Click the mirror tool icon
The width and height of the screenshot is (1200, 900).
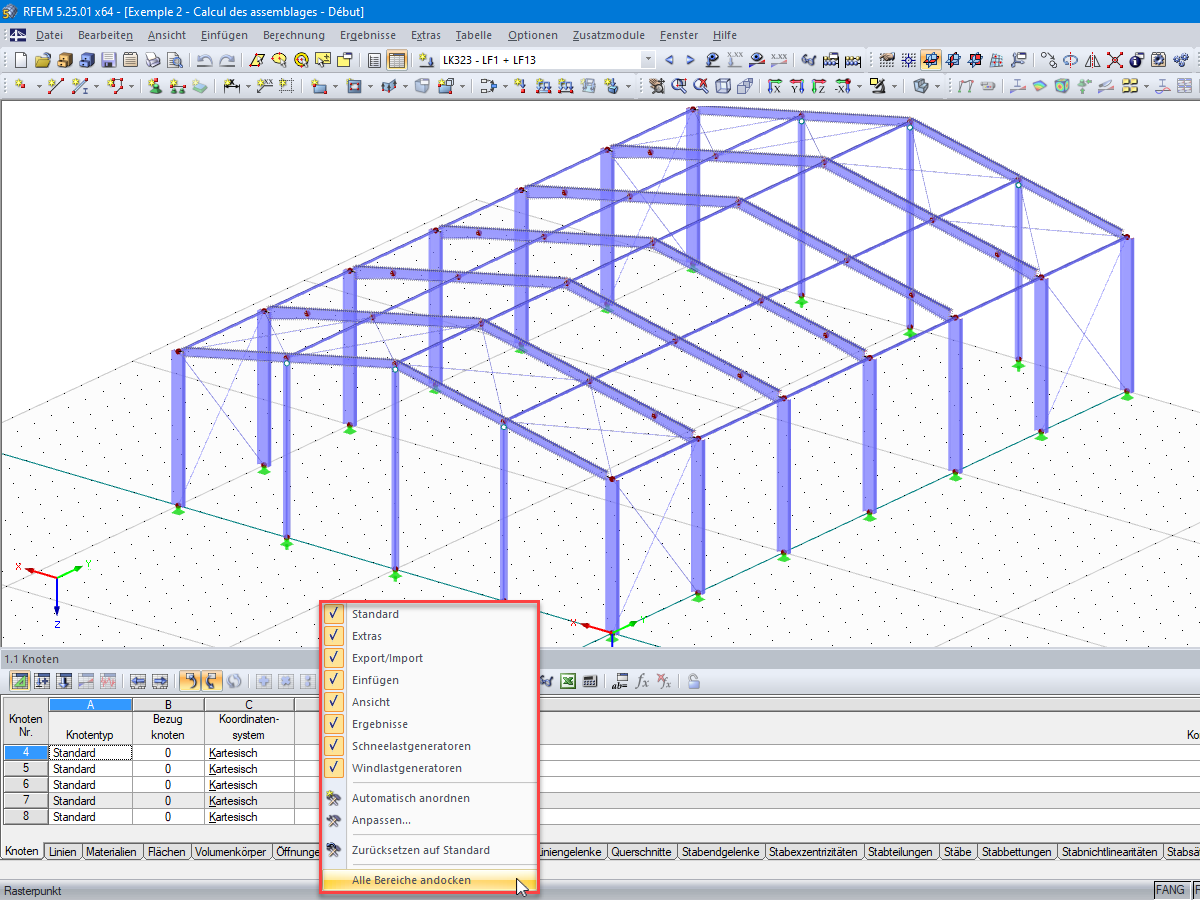point(1092,59)
